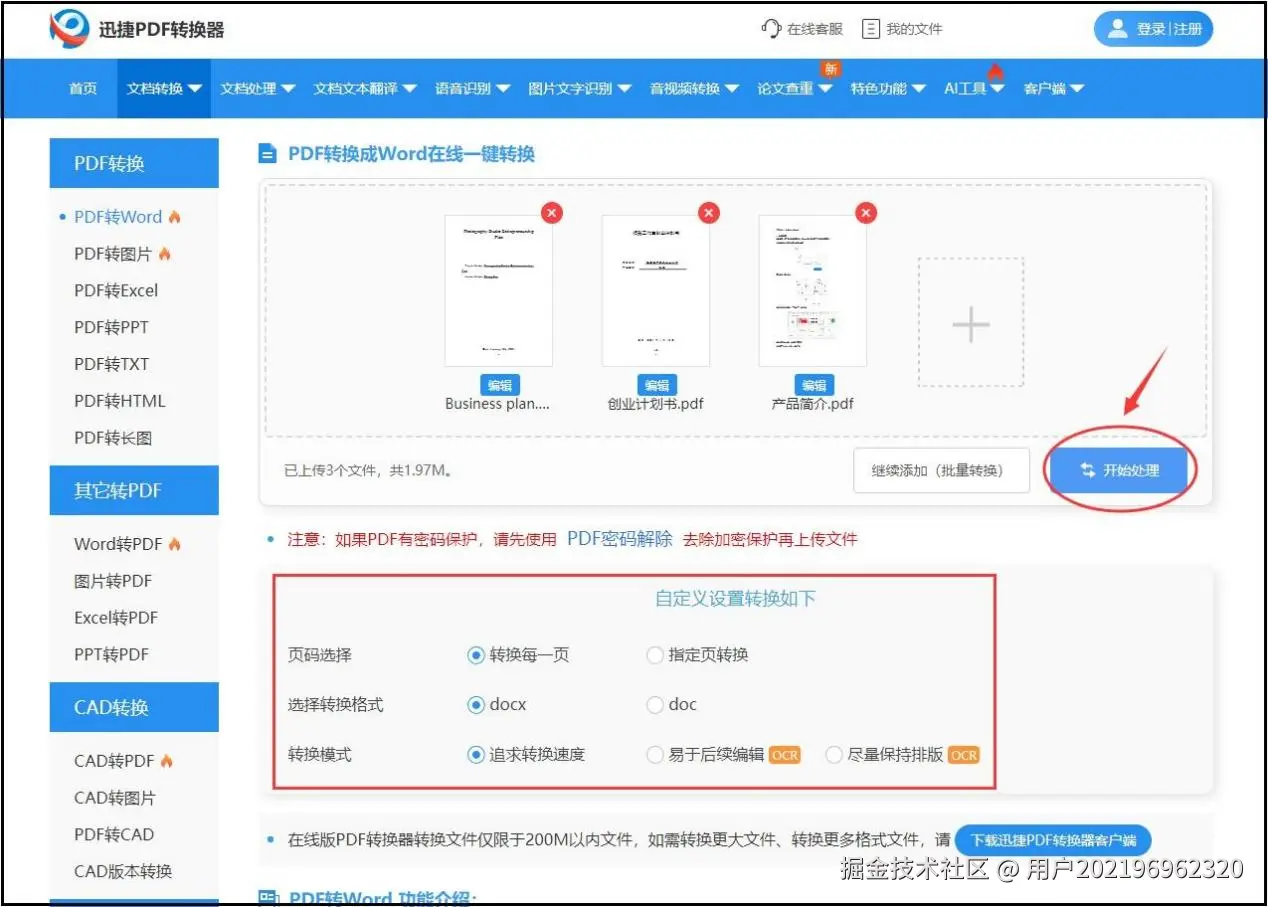Click 下载迅捷PDF转换器客户端 button
Image resolution: width=1268 pixels, height=907 pixels.
pos(1053,840)
